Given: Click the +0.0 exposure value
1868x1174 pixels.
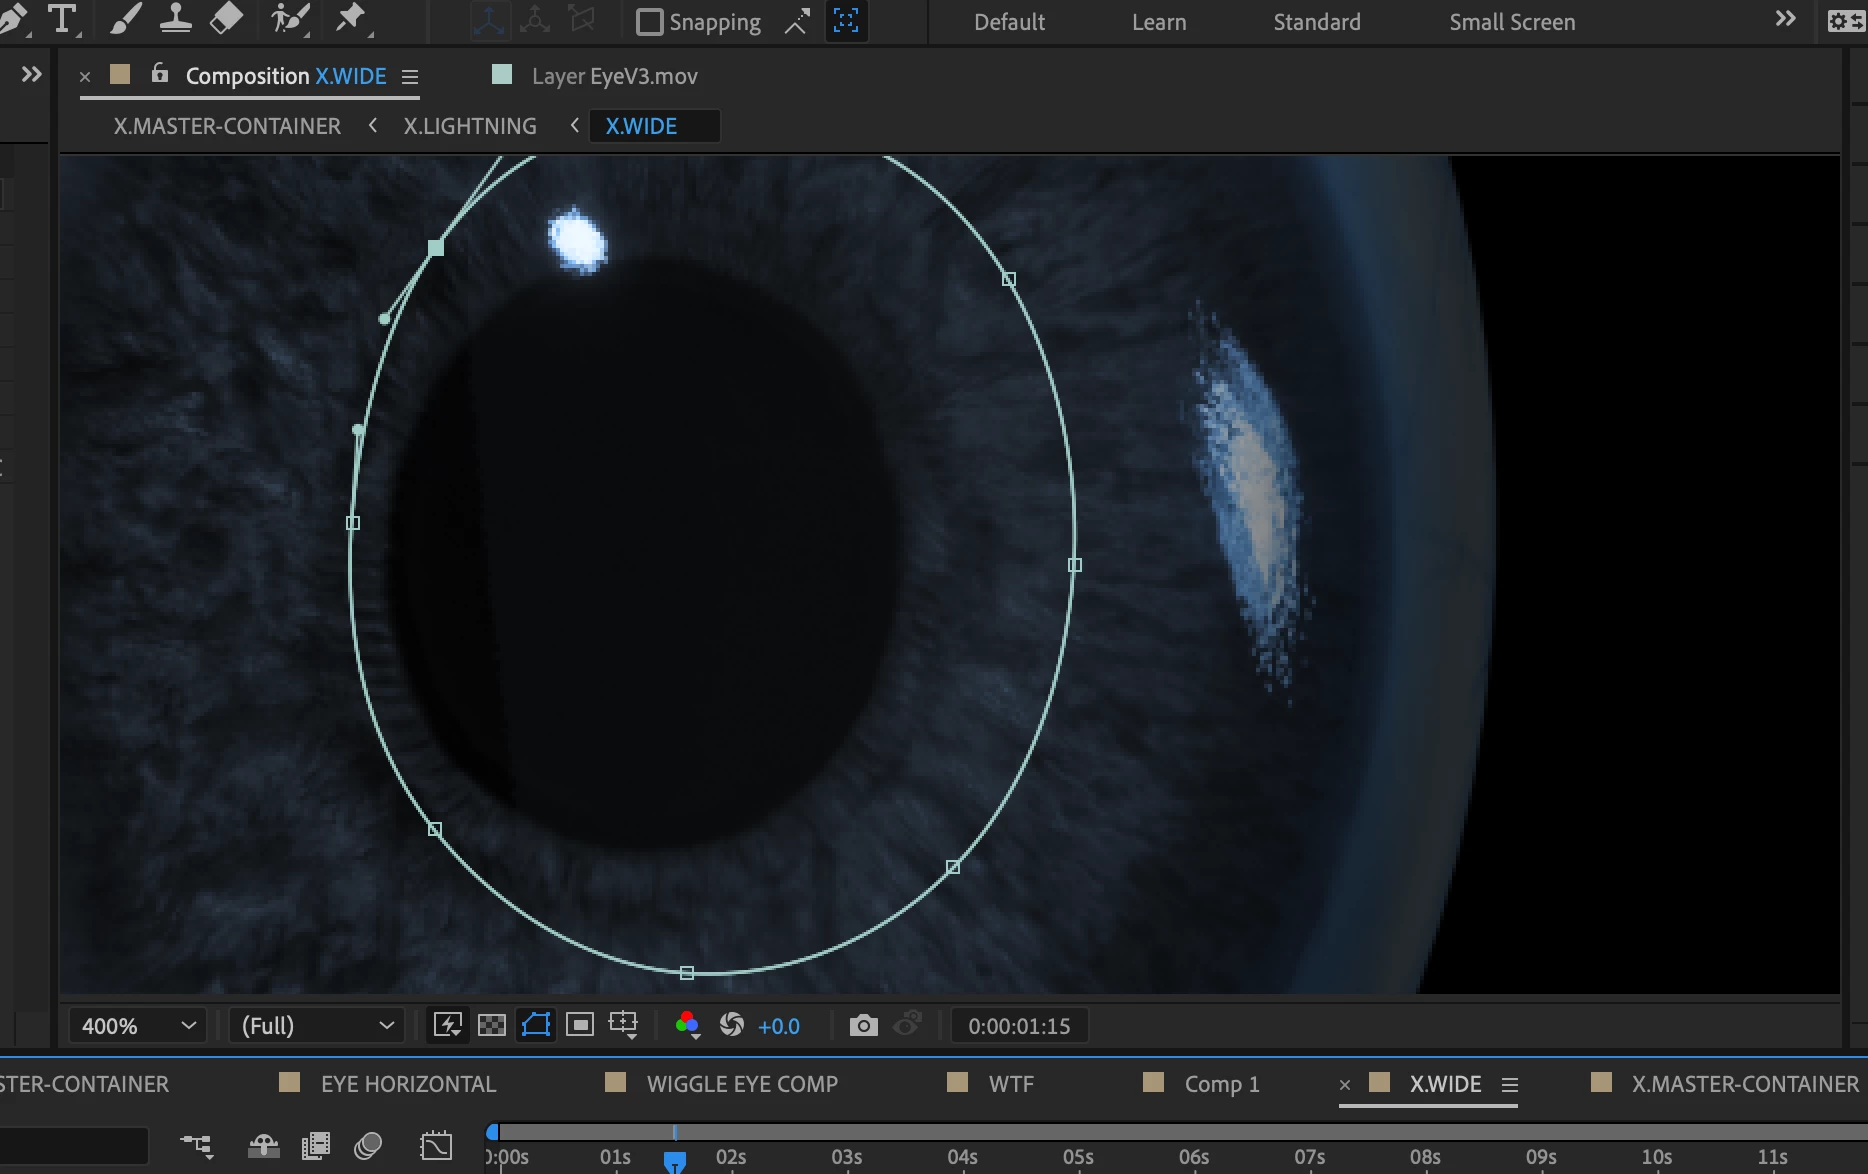Looking at the screenshot, I should [779, 1027].
